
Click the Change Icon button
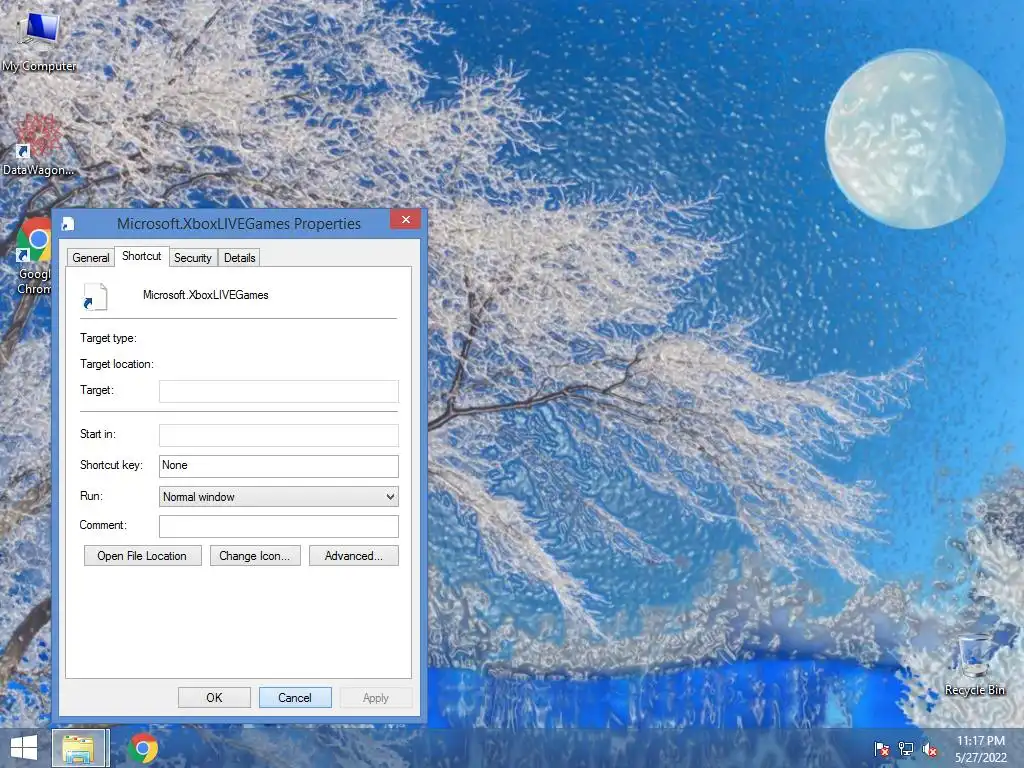pos(255,556)
